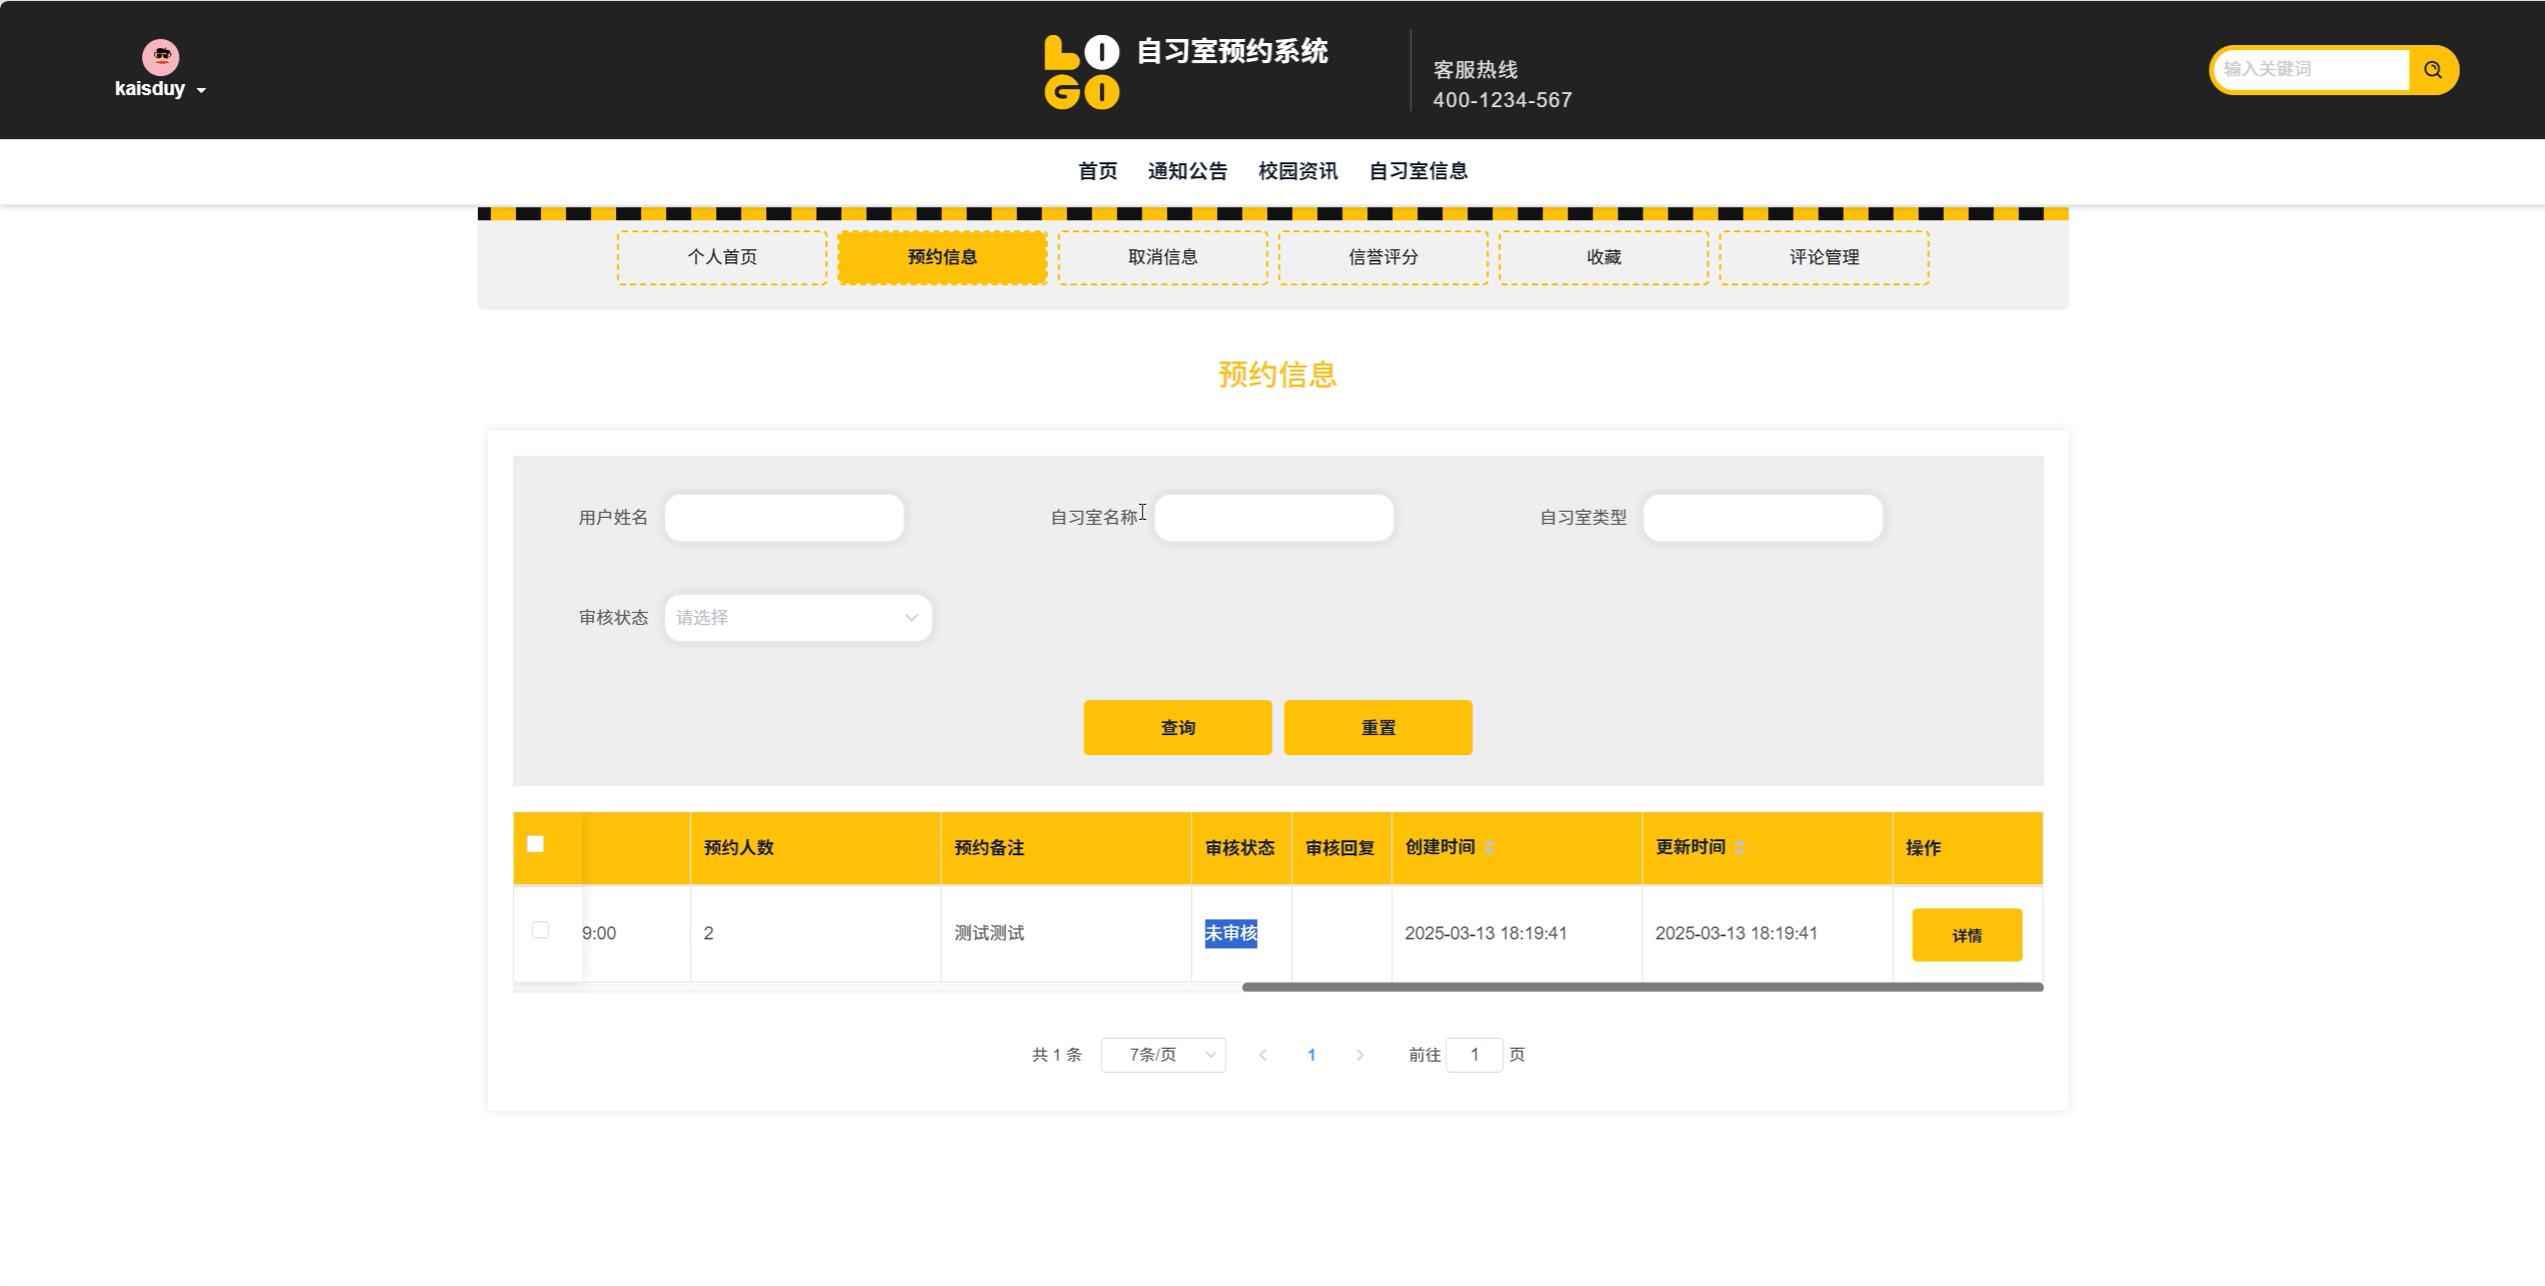Screen dimensions: 2545x1286
Task: Click the search magnifier icon
Action: (x=2432, y=70)
